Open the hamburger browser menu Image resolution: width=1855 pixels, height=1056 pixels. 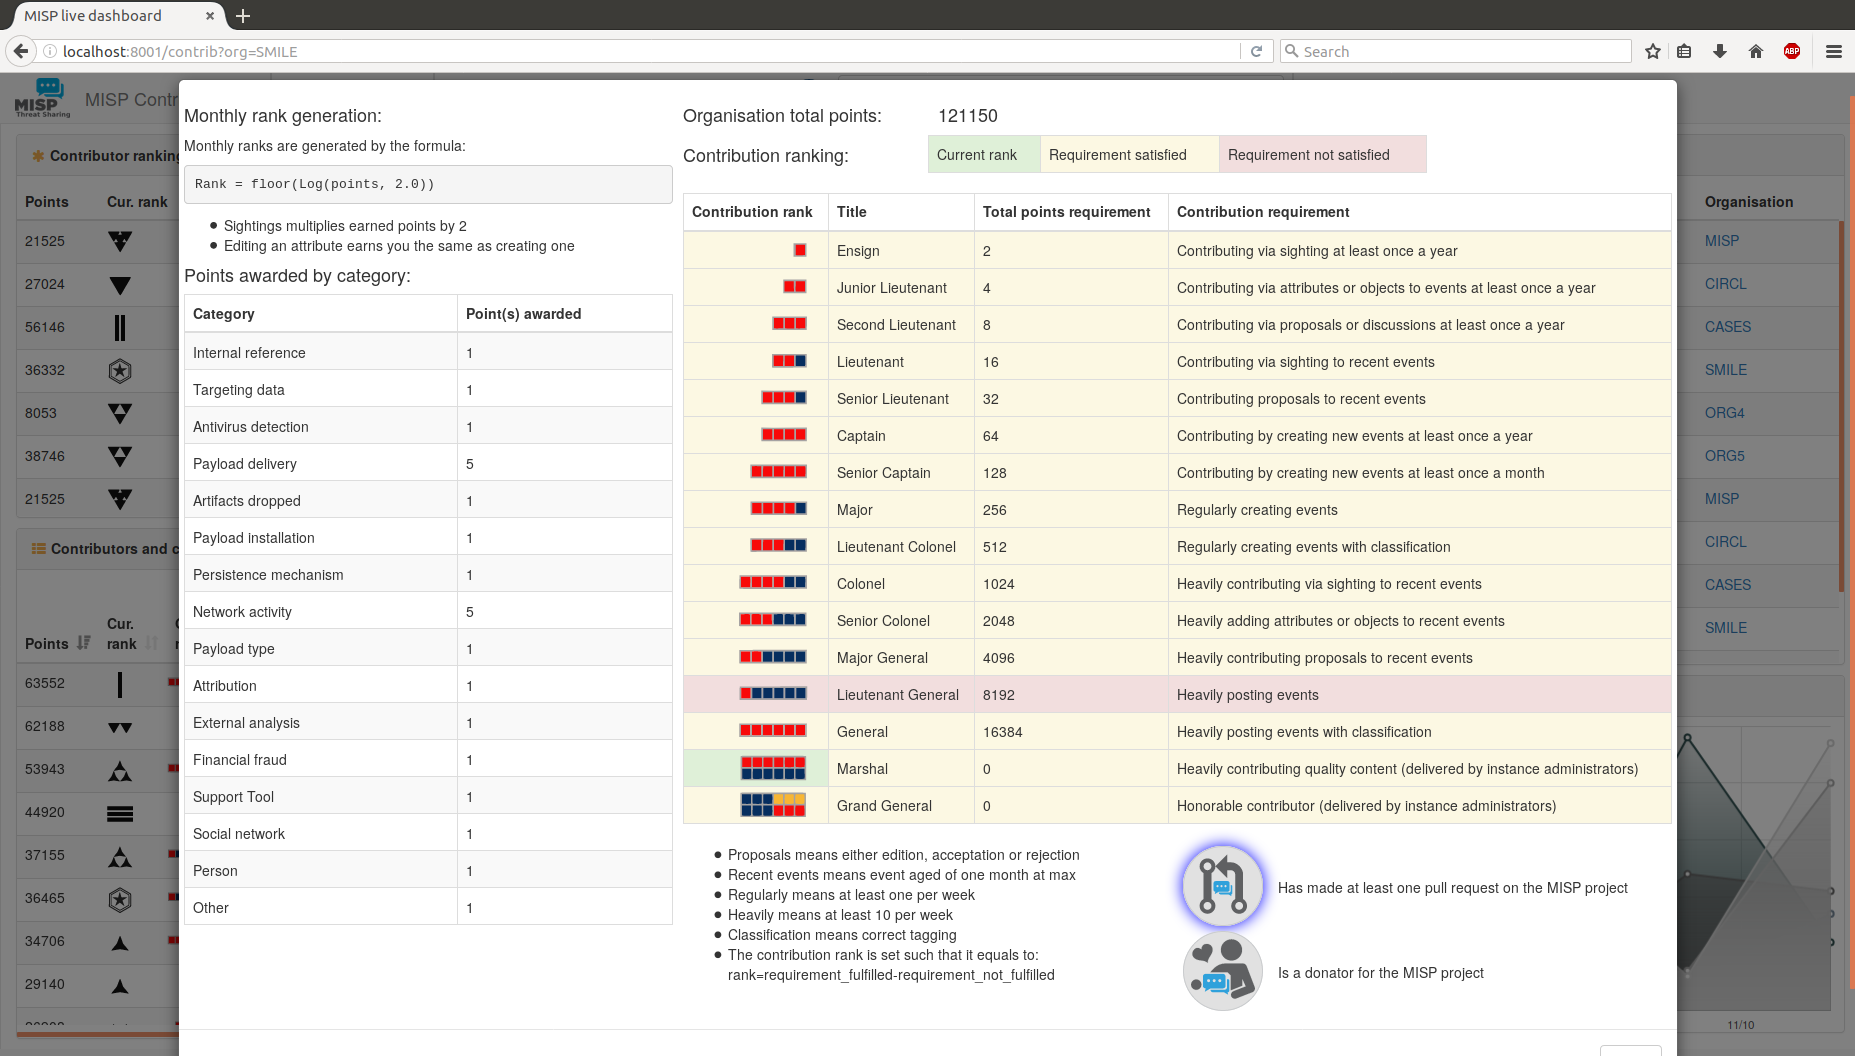pyautogui.click(x=1834, y=51)
